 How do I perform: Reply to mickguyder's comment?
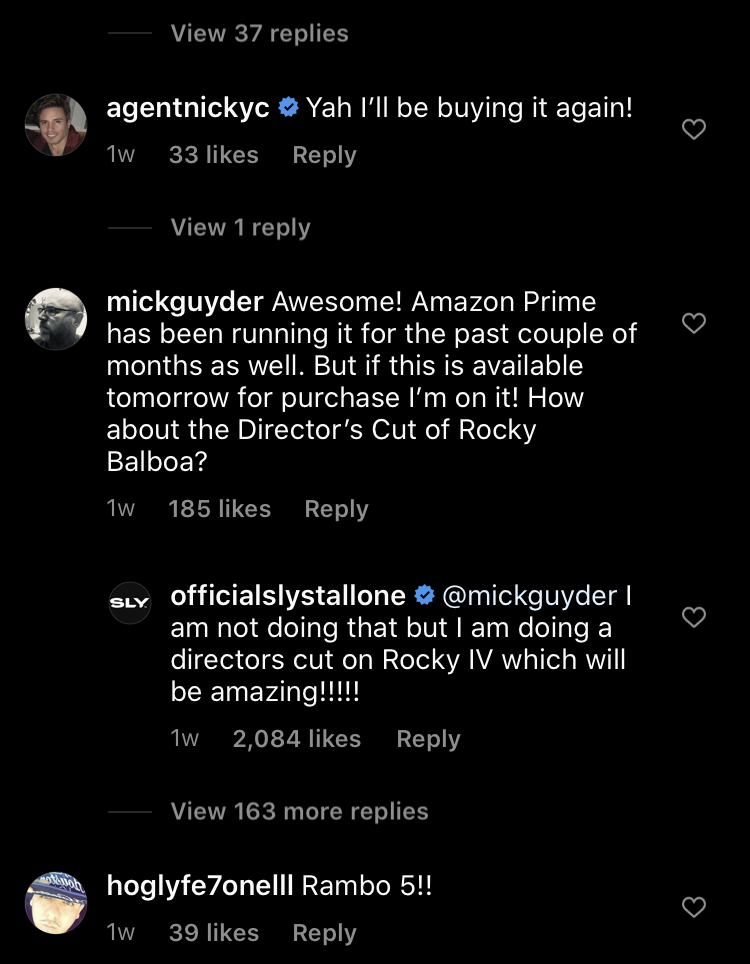[x=336, y=509]
